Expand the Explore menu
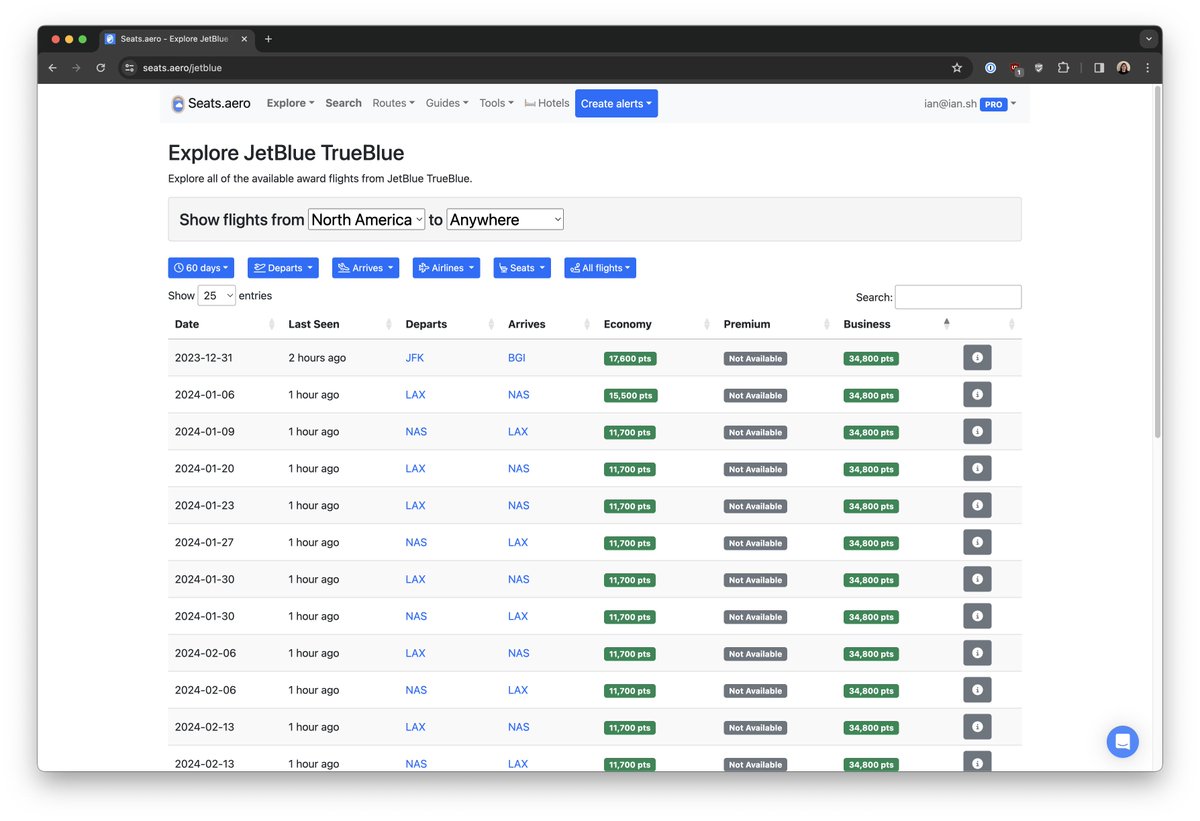Viewport: 1200px width, 821px height. pos(290,103)
